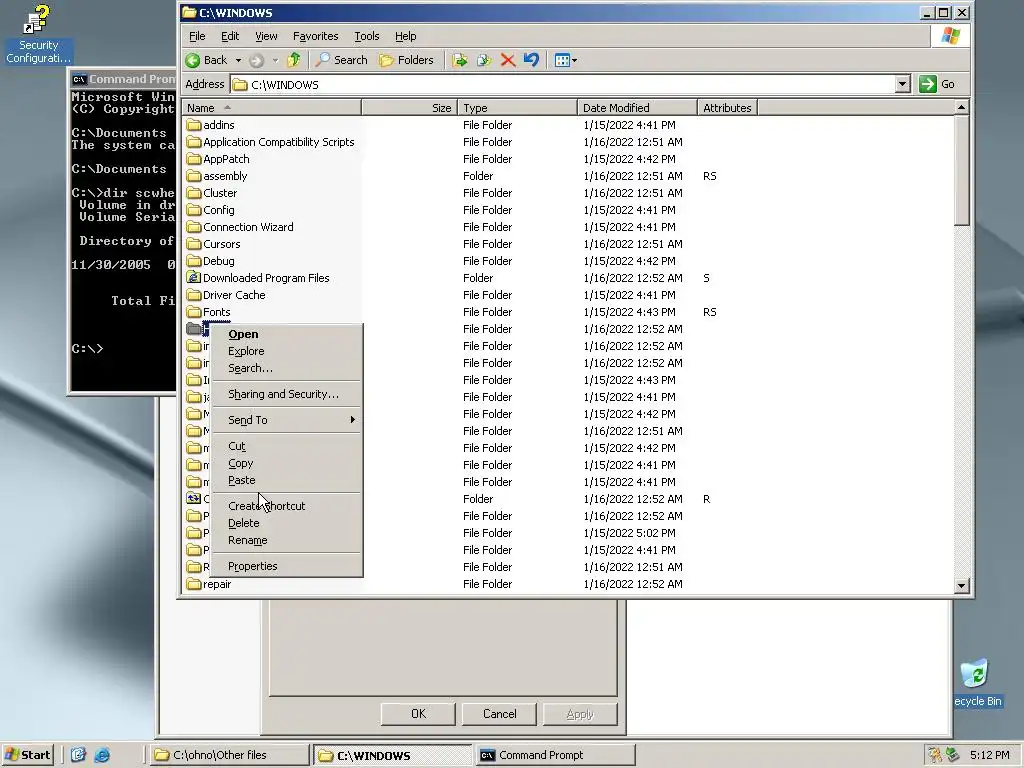Click the Apply button in the dialog
The width and height of the screenshot is (1024, 768).
pyautogui.click(x=580, y=714)
